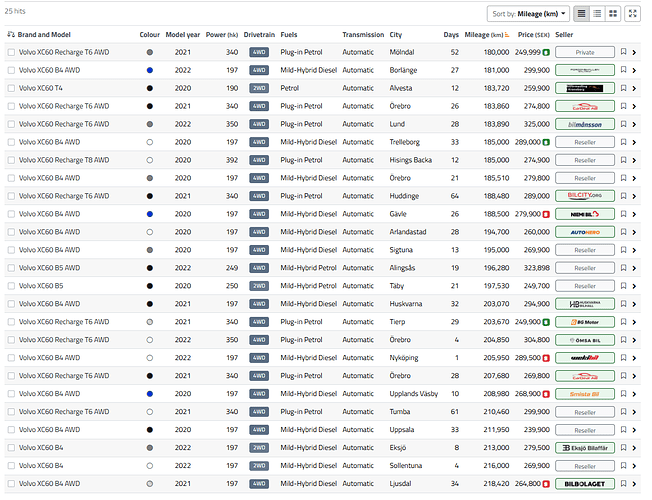Sort by the Model year column header
Viewport: 652px width, 500px height.
(182, 34)
